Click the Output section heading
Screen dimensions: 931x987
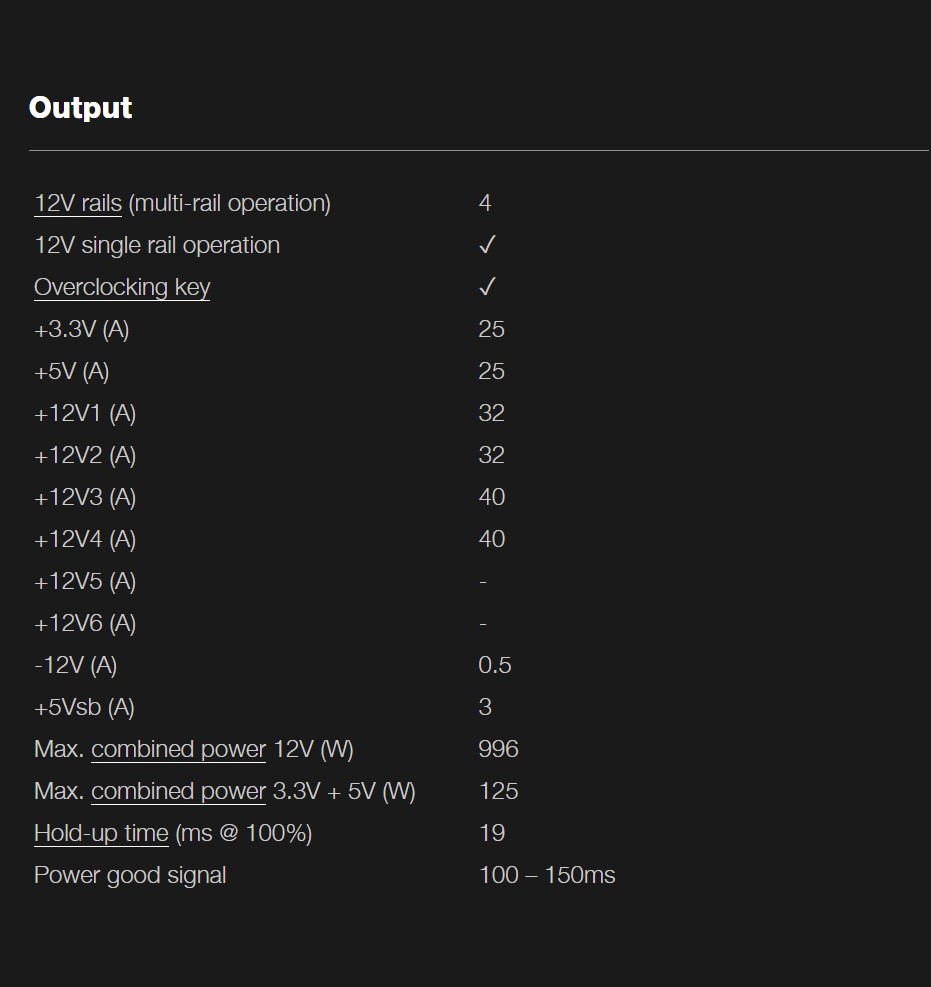[81, 108]
